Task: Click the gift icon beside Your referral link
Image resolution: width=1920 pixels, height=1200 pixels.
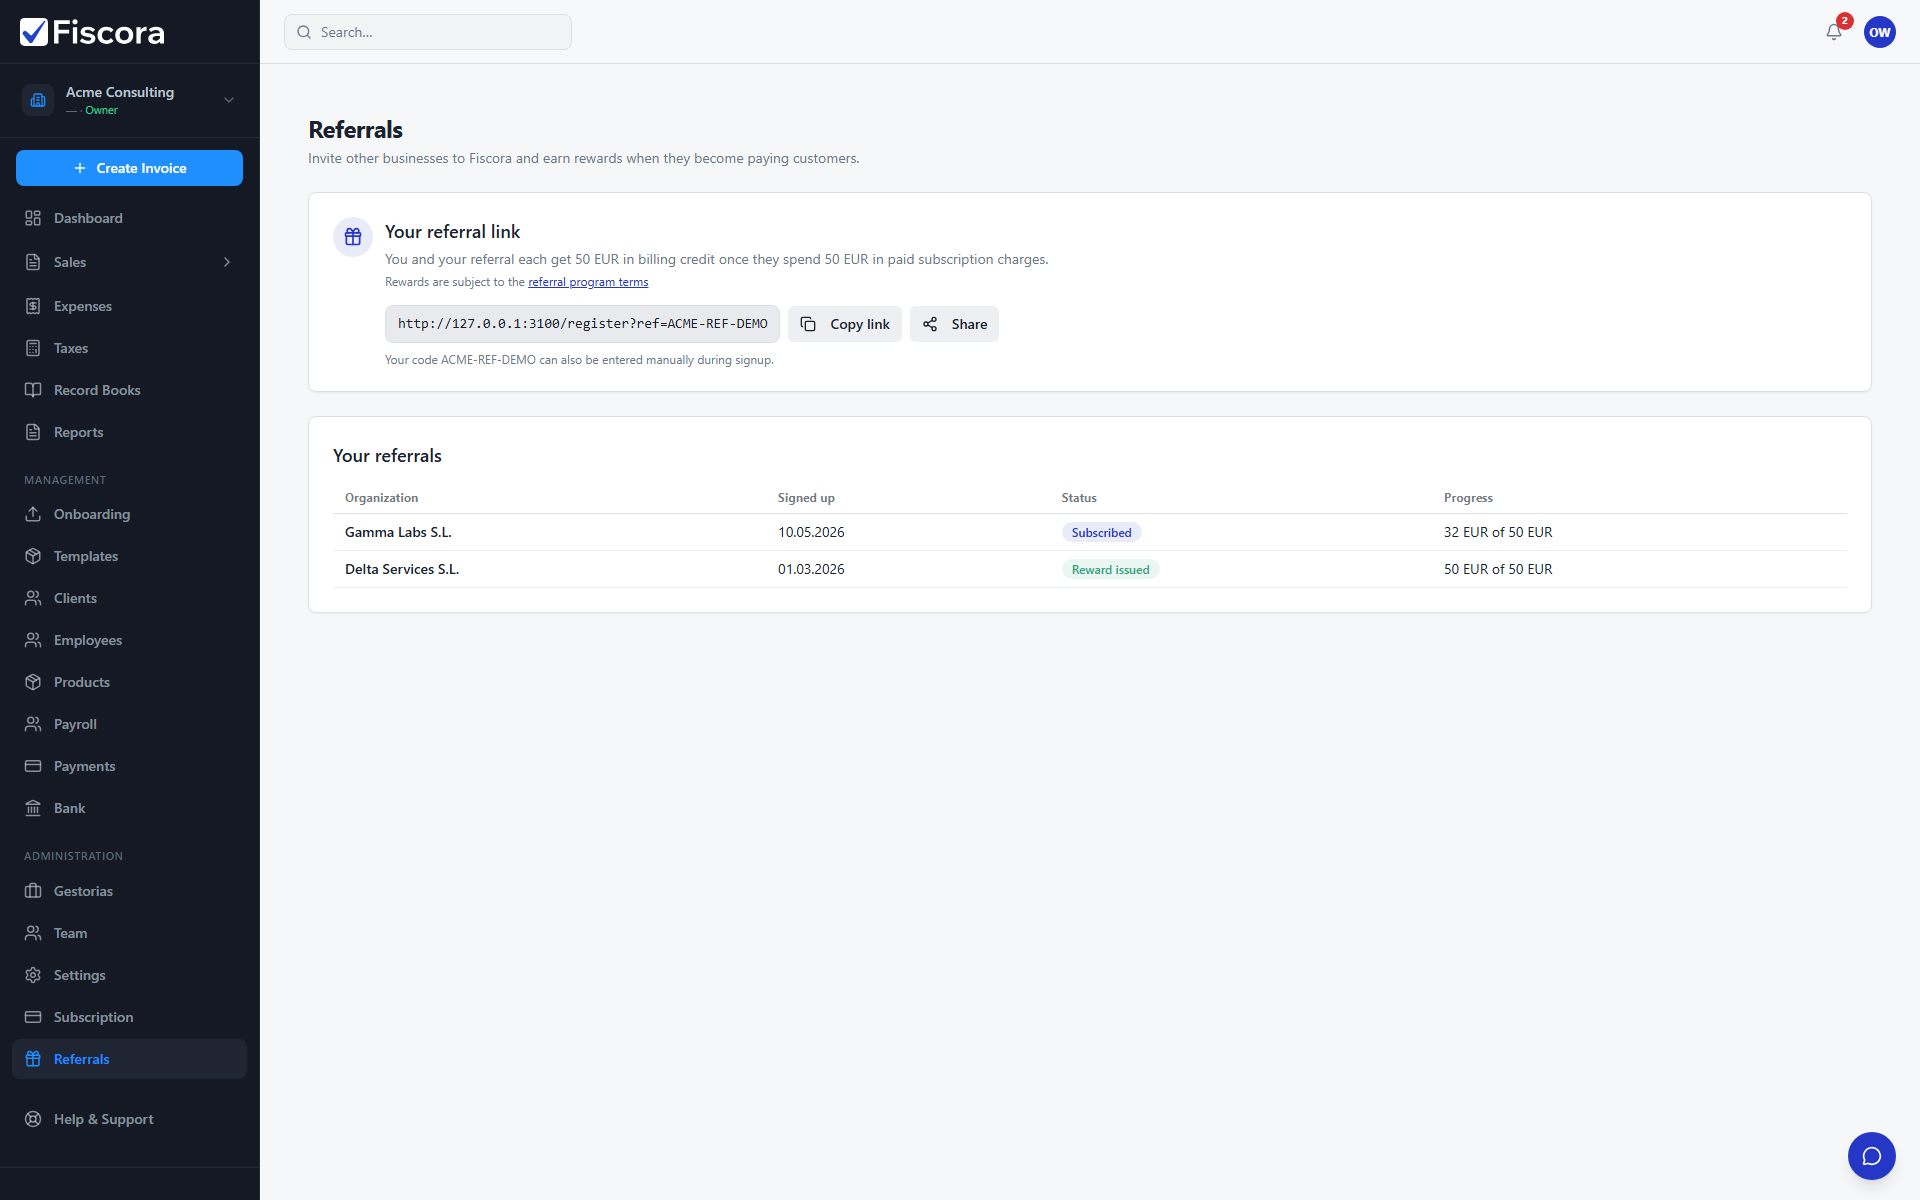Action: tap(353, 237)
